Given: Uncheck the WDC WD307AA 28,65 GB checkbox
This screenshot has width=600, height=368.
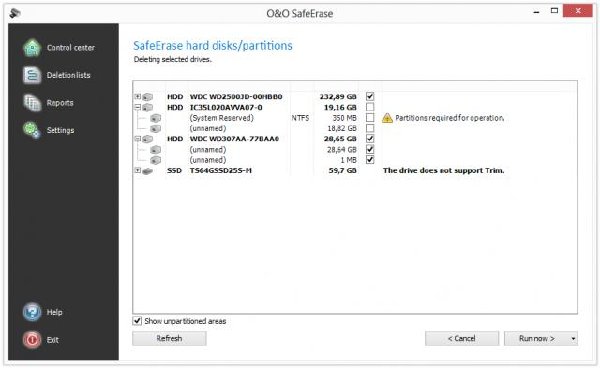Looking at the screenshot, I should (x=370, y=138).
